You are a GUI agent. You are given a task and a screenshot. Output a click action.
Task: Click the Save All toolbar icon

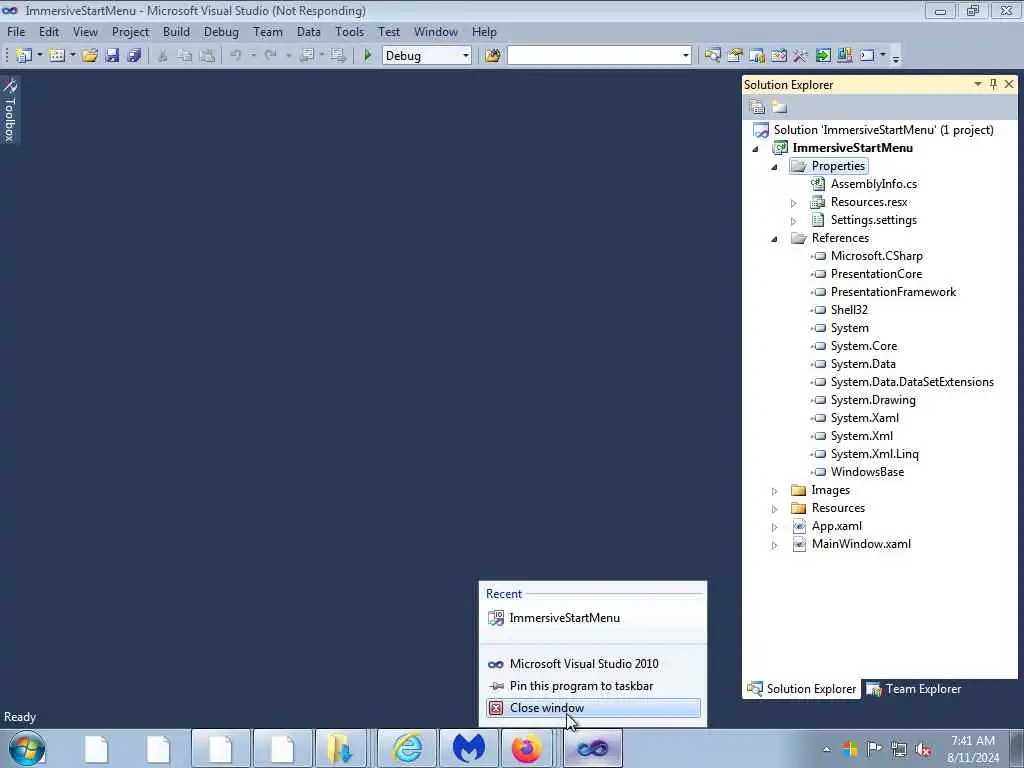point(134,56)
